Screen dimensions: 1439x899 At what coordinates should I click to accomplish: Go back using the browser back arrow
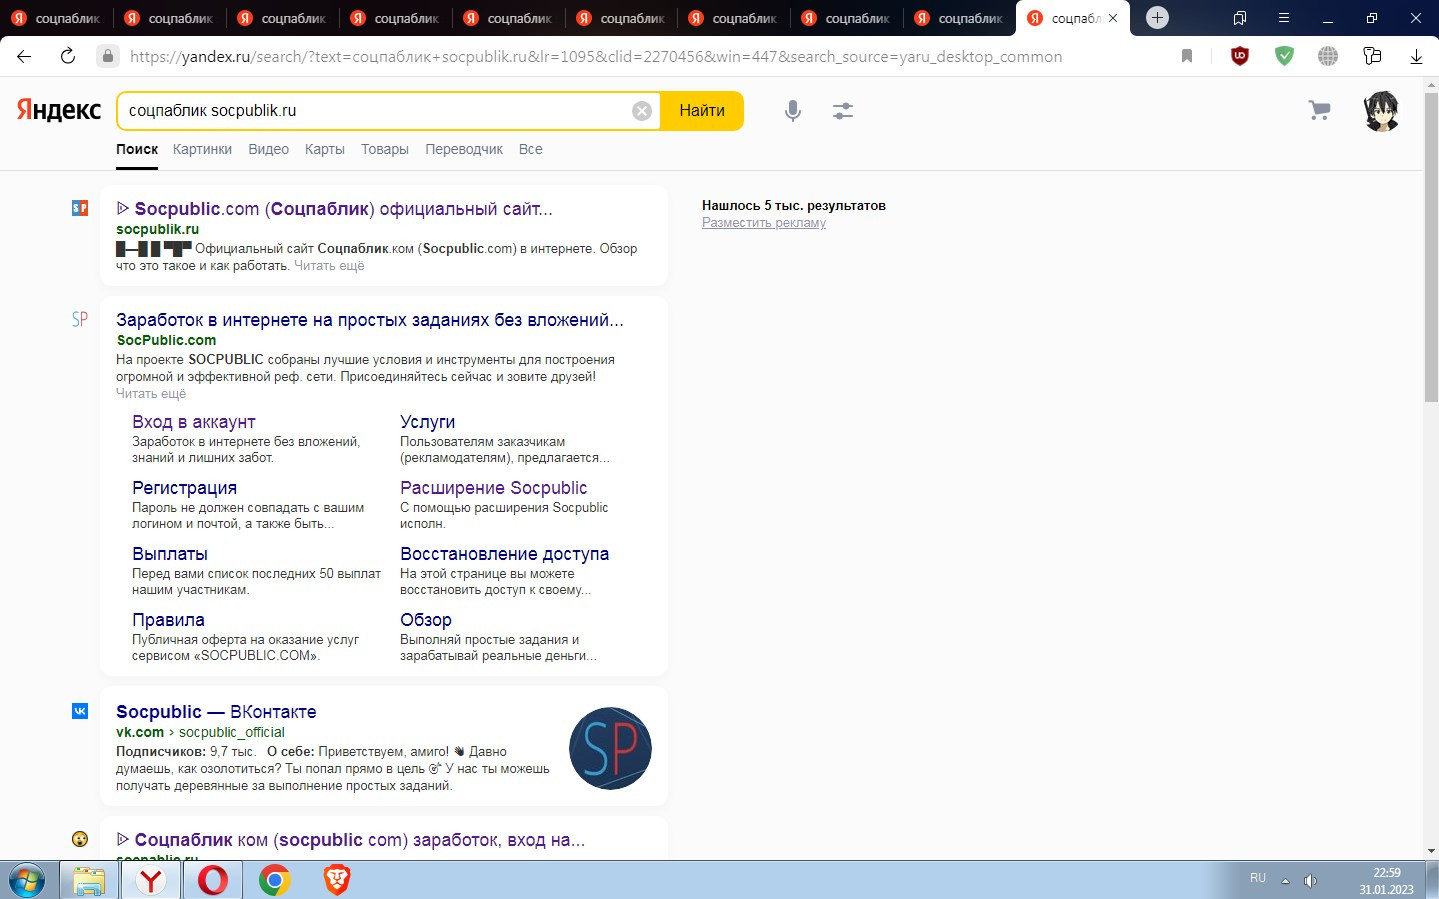point(24,56)
